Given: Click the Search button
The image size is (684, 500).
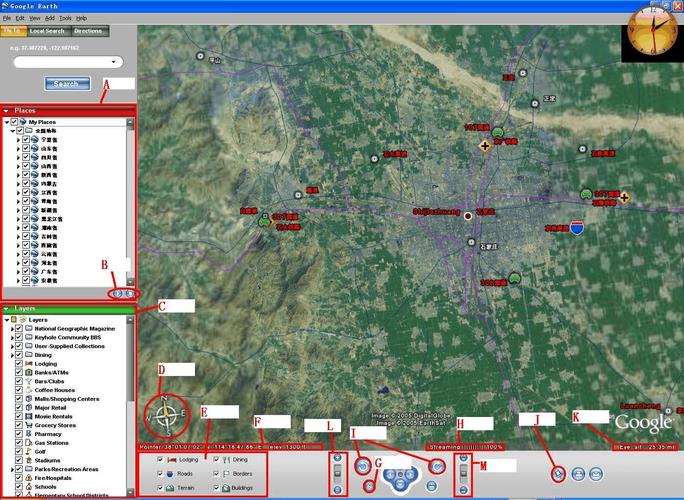Looking at the screenshot, I should click(66, 84).
